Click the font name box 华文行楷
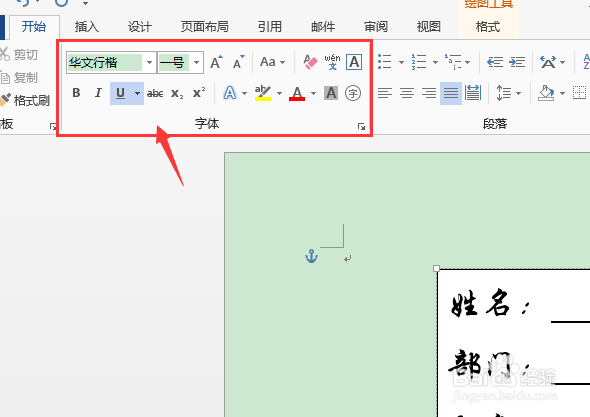The width and height of the screenshot is (590, 417). click(105, 62)
